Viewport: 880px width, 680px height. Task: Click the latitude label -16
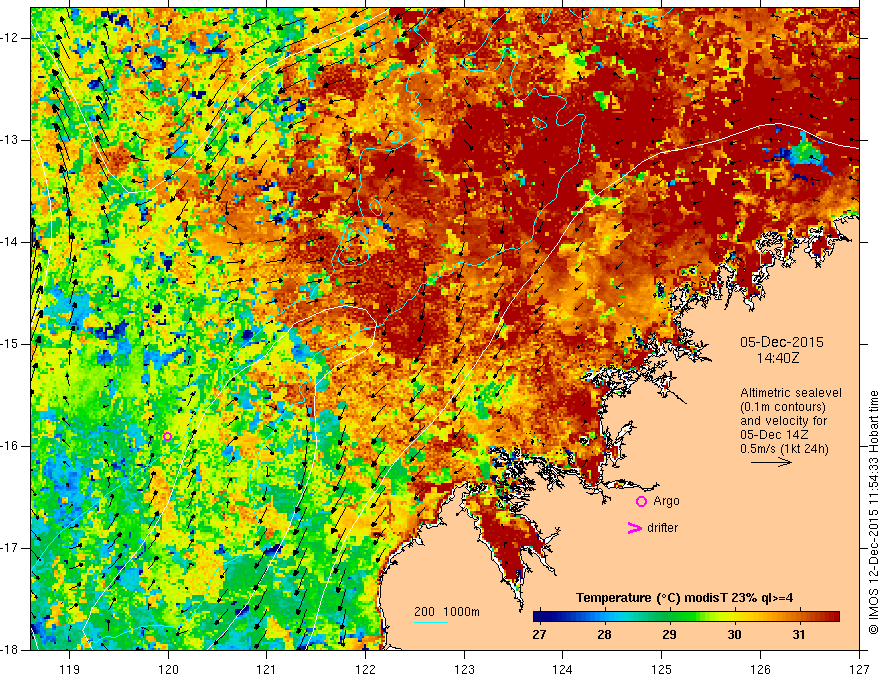[10, 446]
